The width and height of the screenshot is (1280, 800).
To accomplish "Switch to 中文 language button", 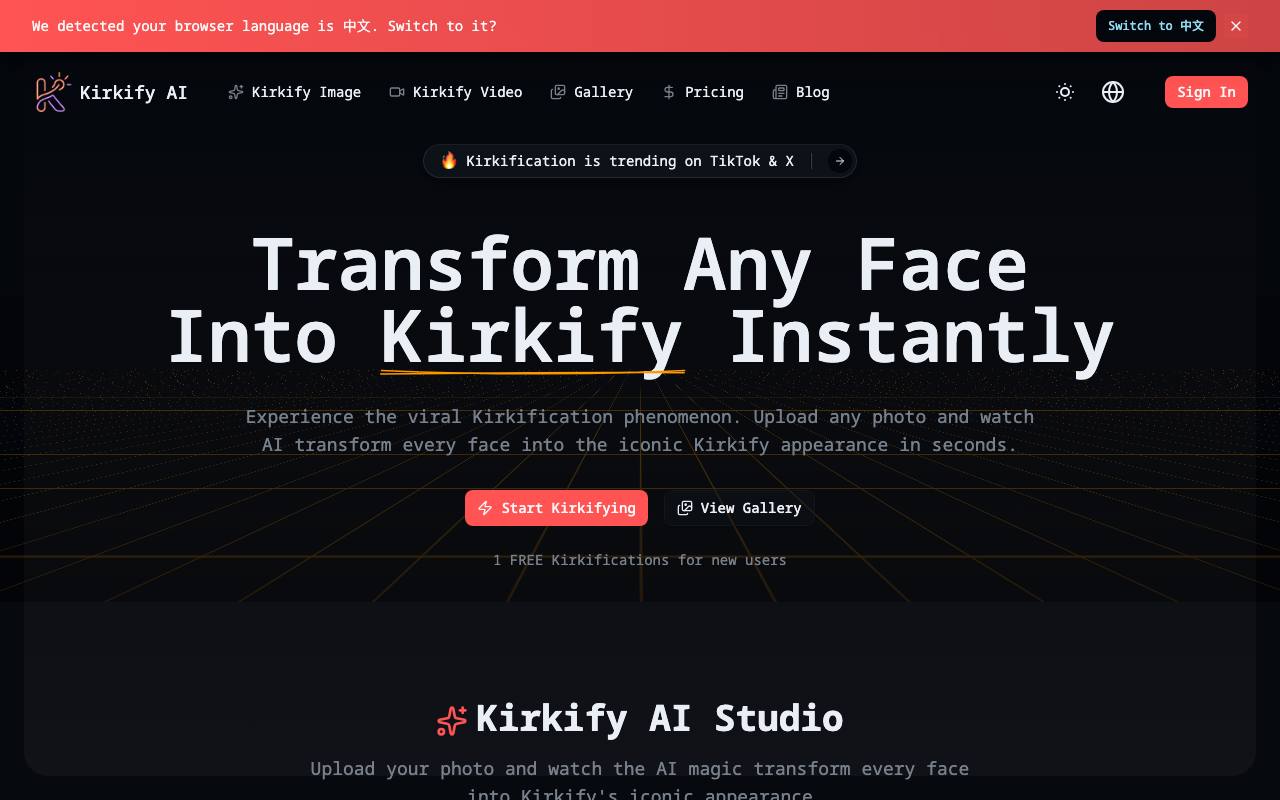I will 1156,26.
